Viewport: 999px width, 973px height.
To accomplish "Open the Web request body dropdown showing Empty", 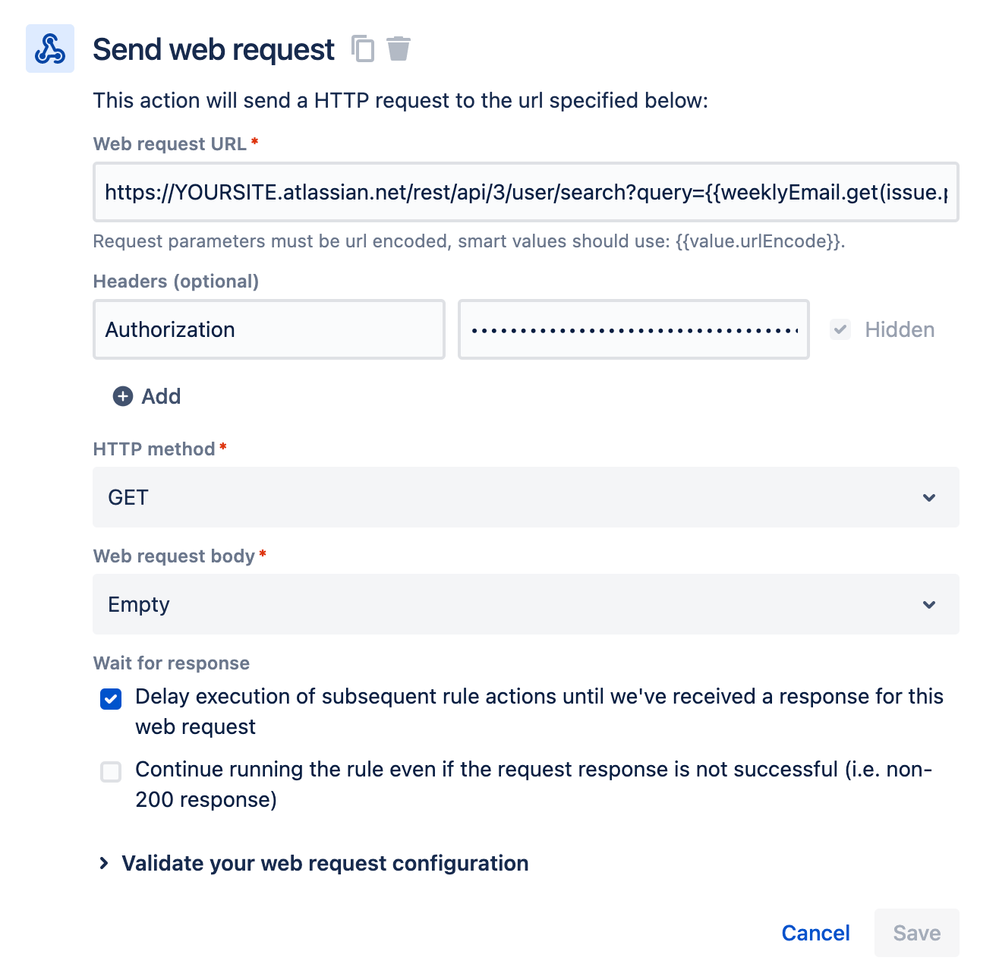I will pos(526,604).
